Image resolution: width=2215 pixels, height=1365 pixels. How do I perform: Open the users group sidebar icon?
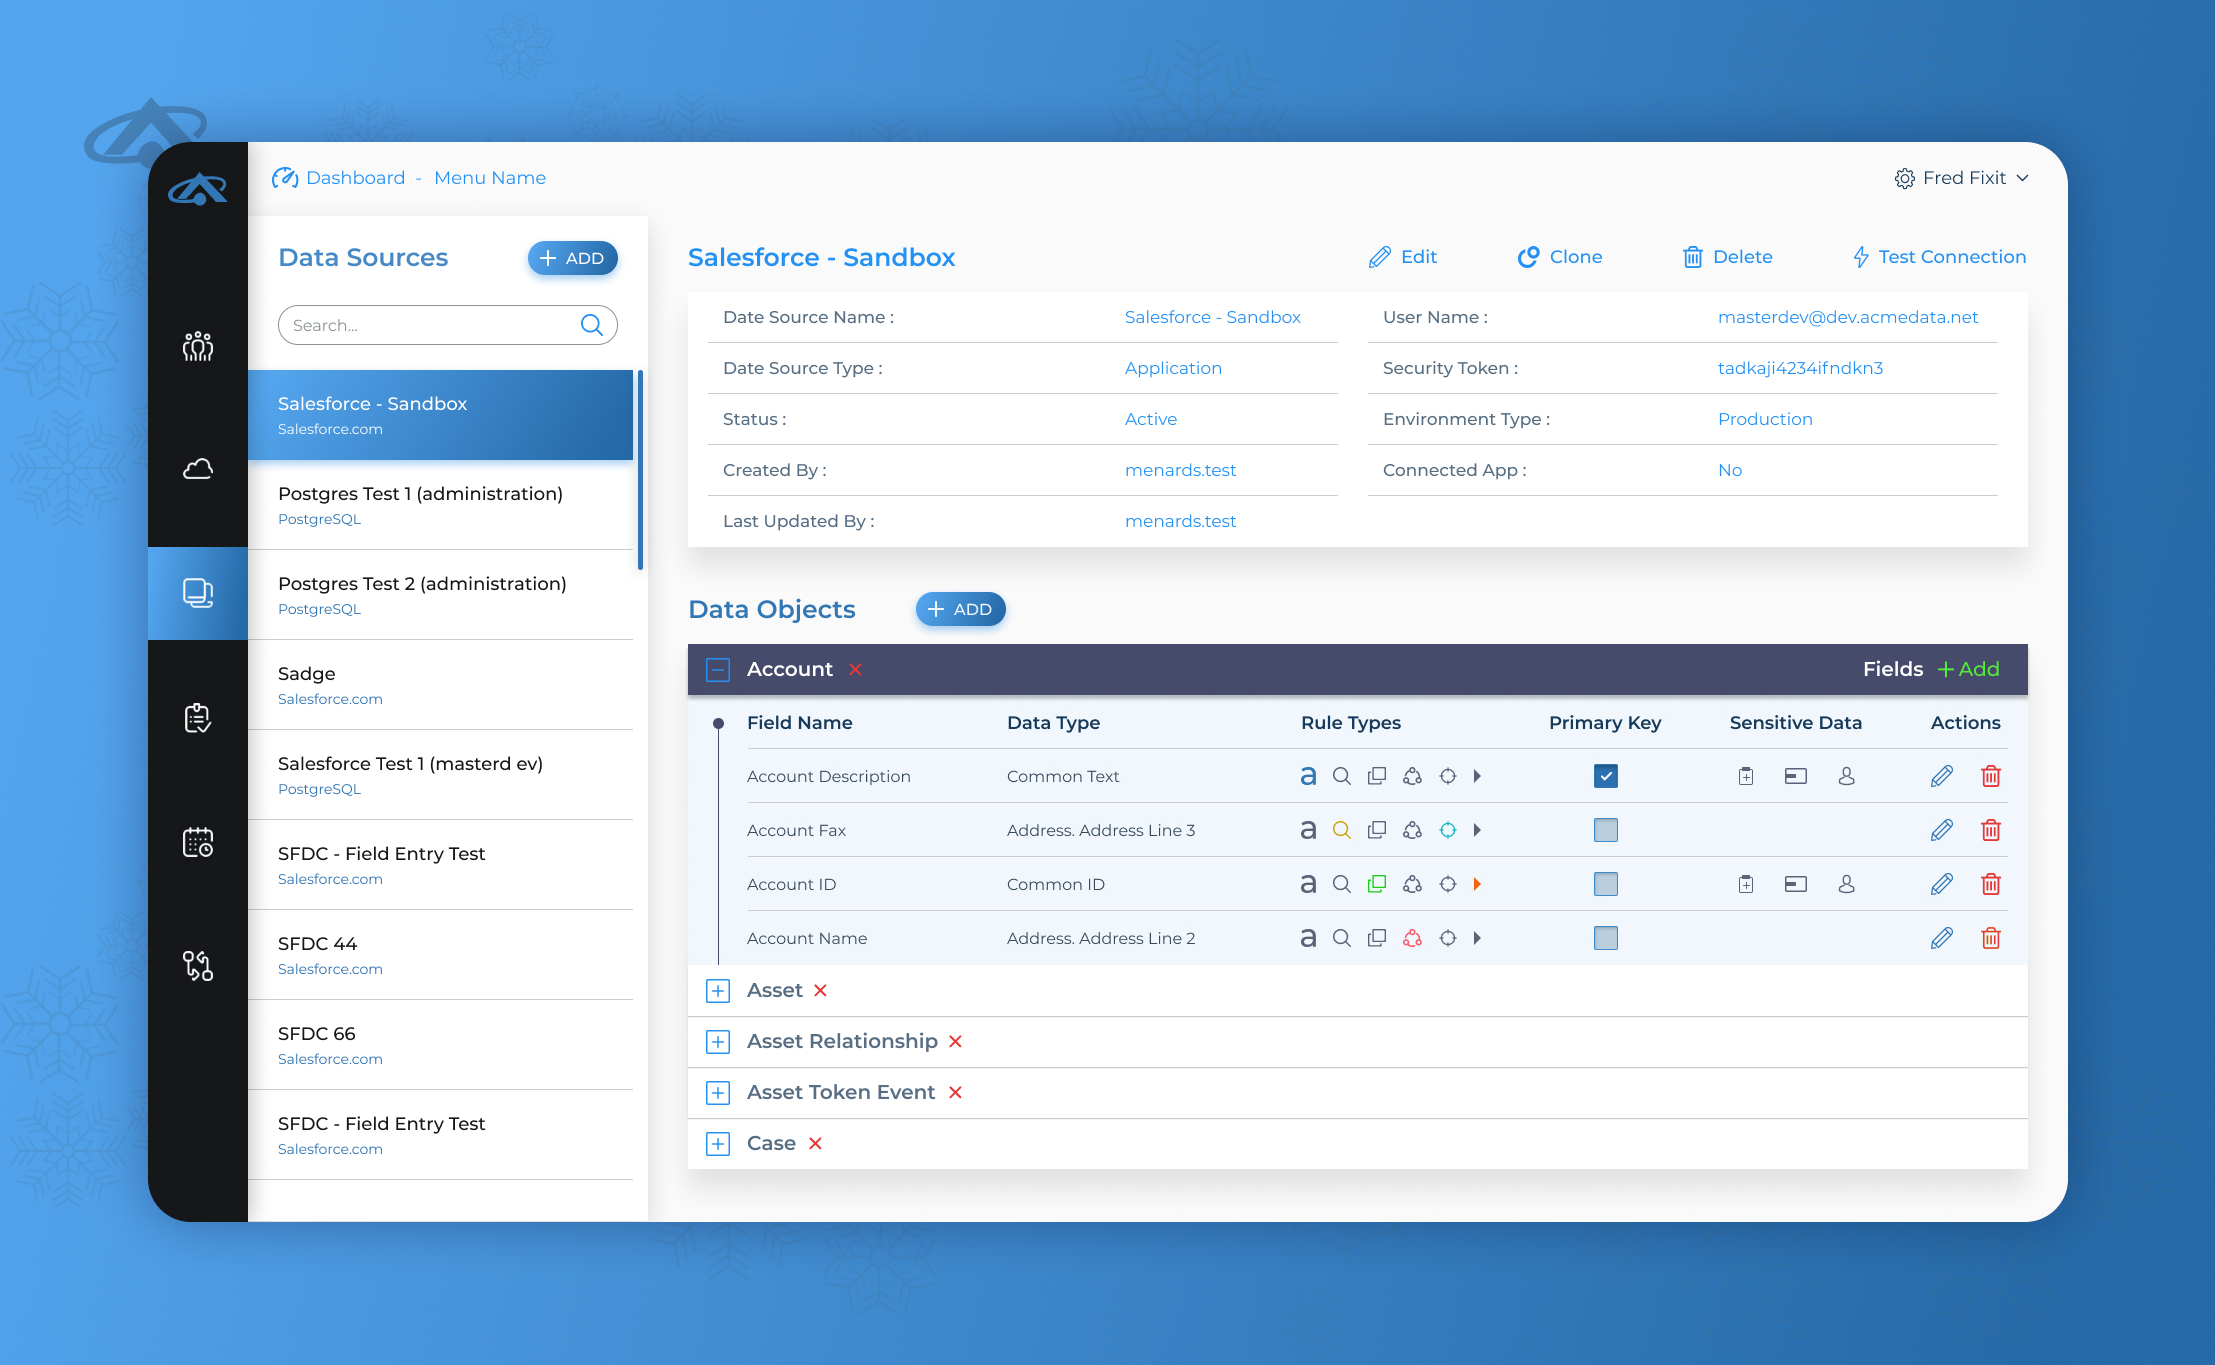tap(198, 346)
